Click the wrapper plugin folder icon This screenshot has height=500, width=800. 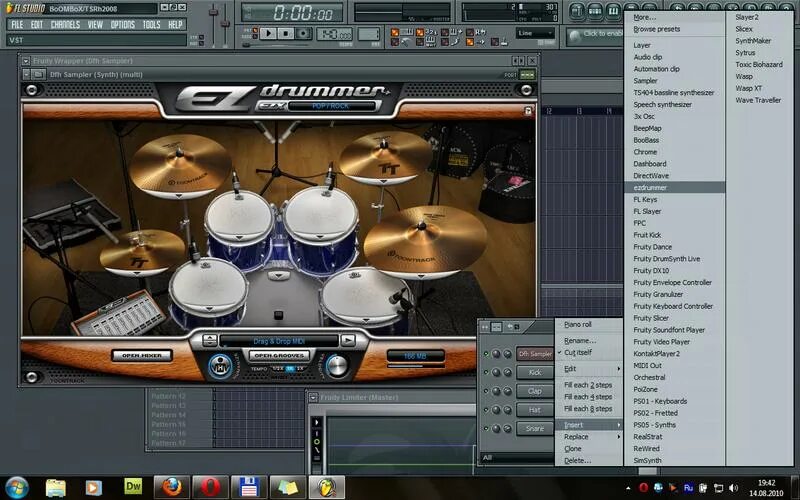coord(38,74)
